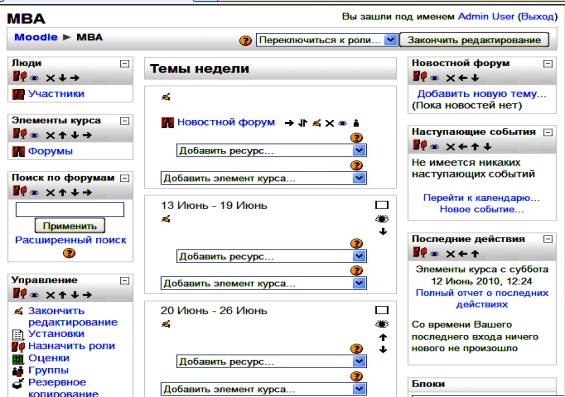This screenshot has width=565, height=397.
Task: Move Люди block down with arrow
Action: click(62, 77)
